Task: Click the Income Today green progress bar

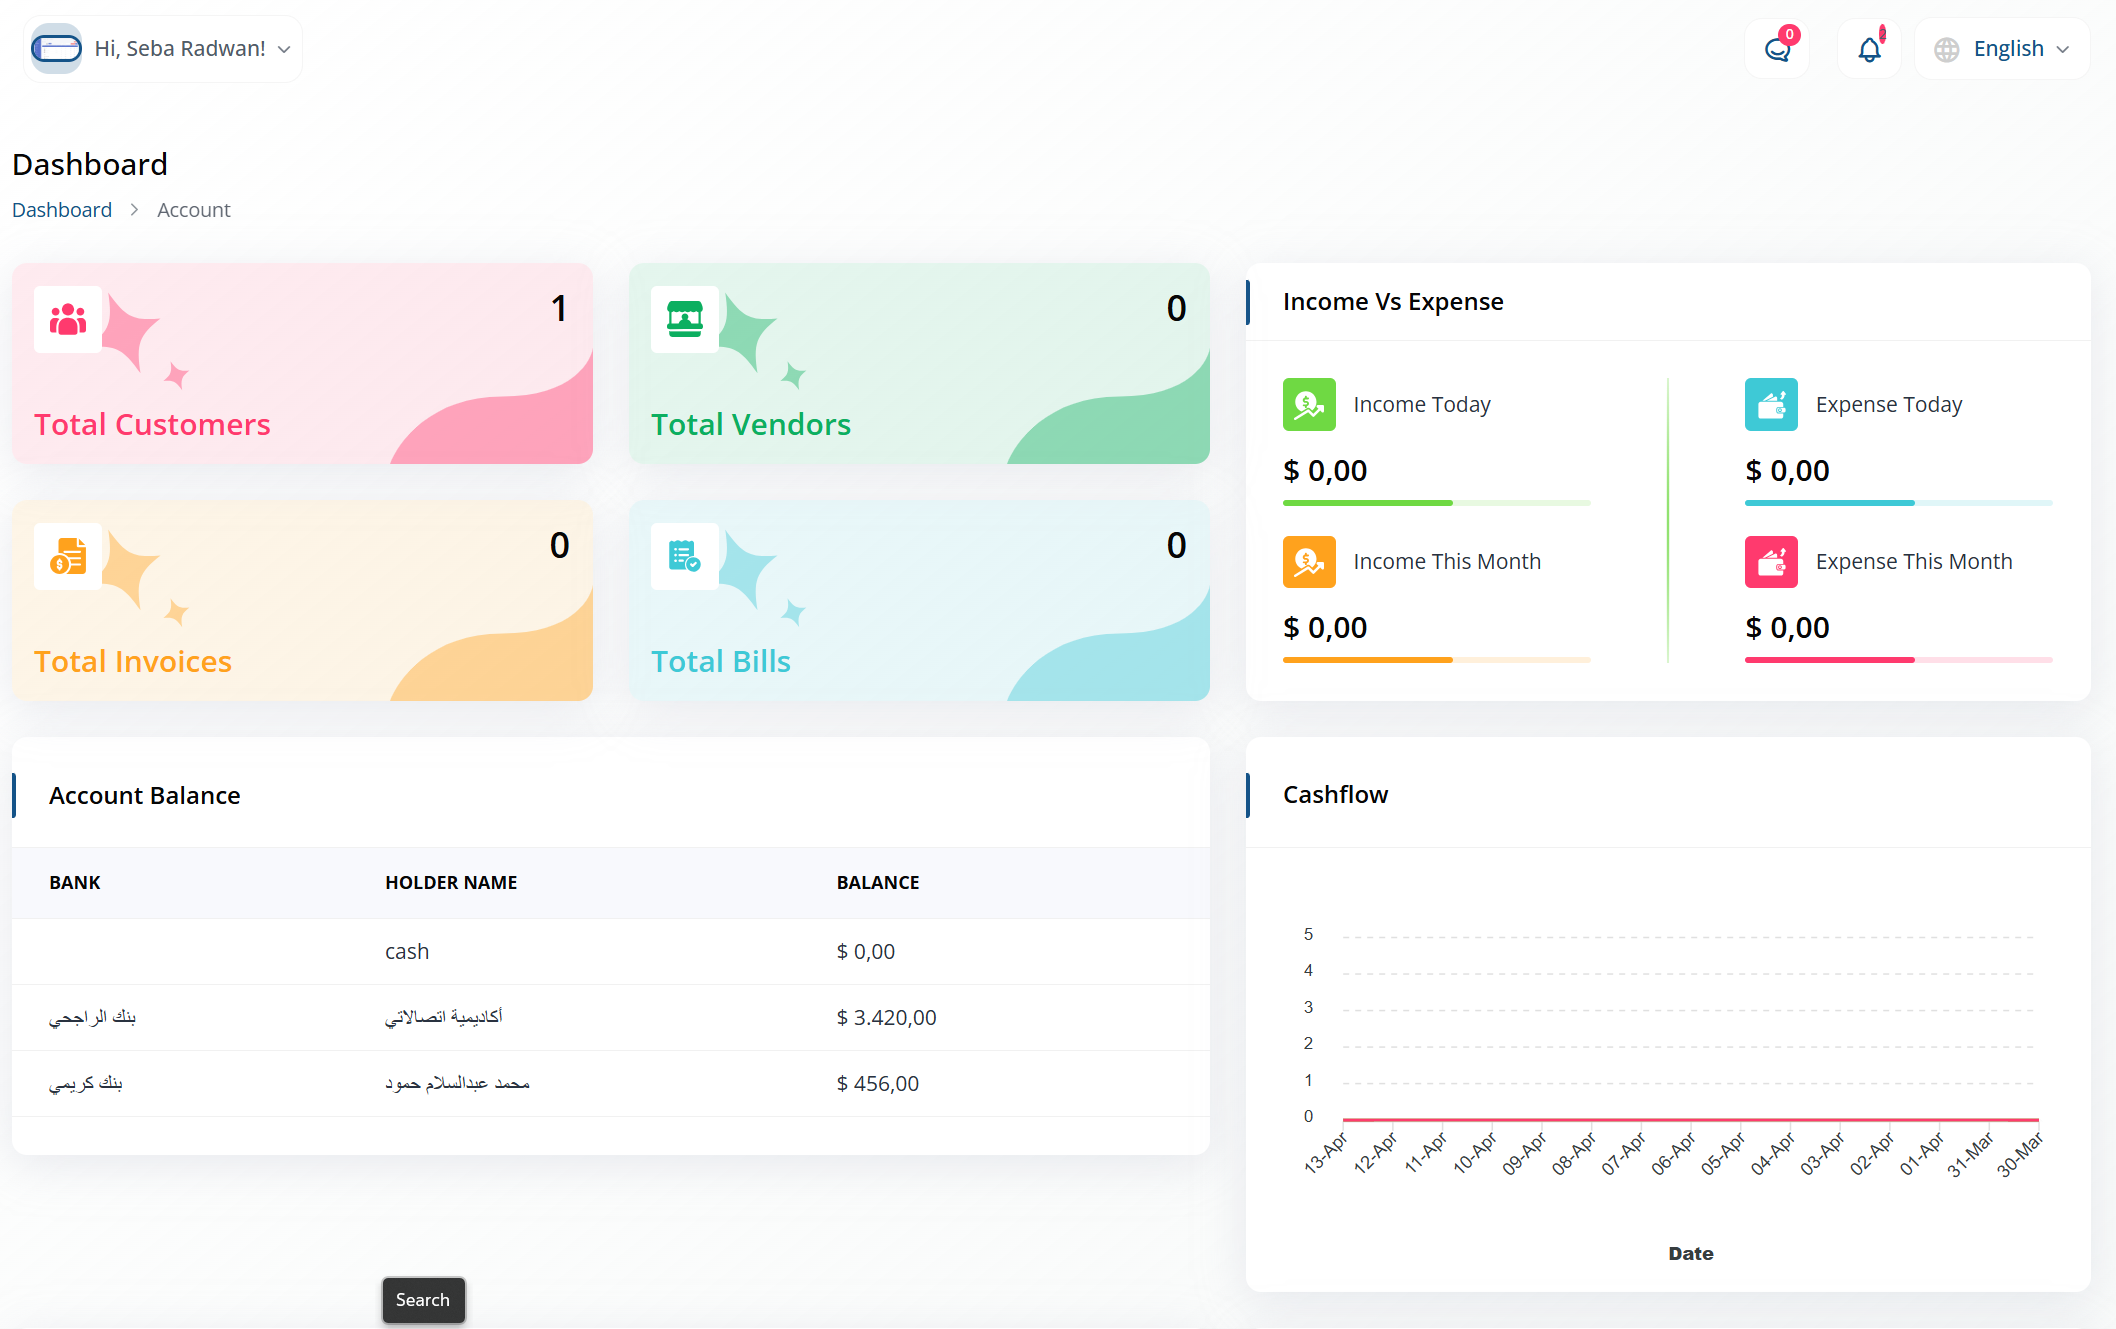Action: pyautogui.click(x=1367, y=503)
